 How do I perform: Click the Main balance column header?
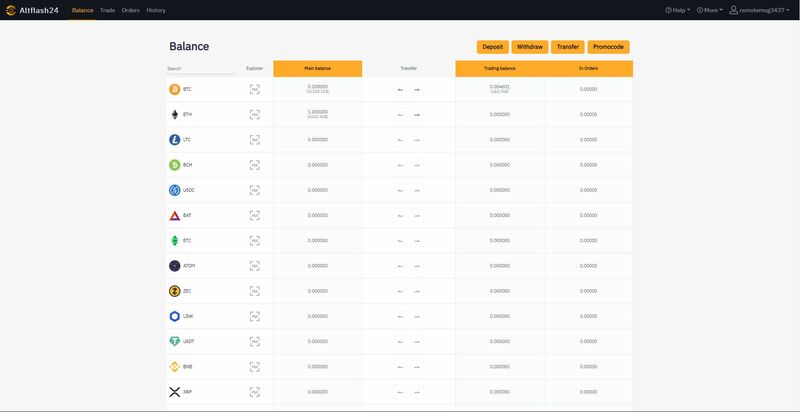(318, 69)
